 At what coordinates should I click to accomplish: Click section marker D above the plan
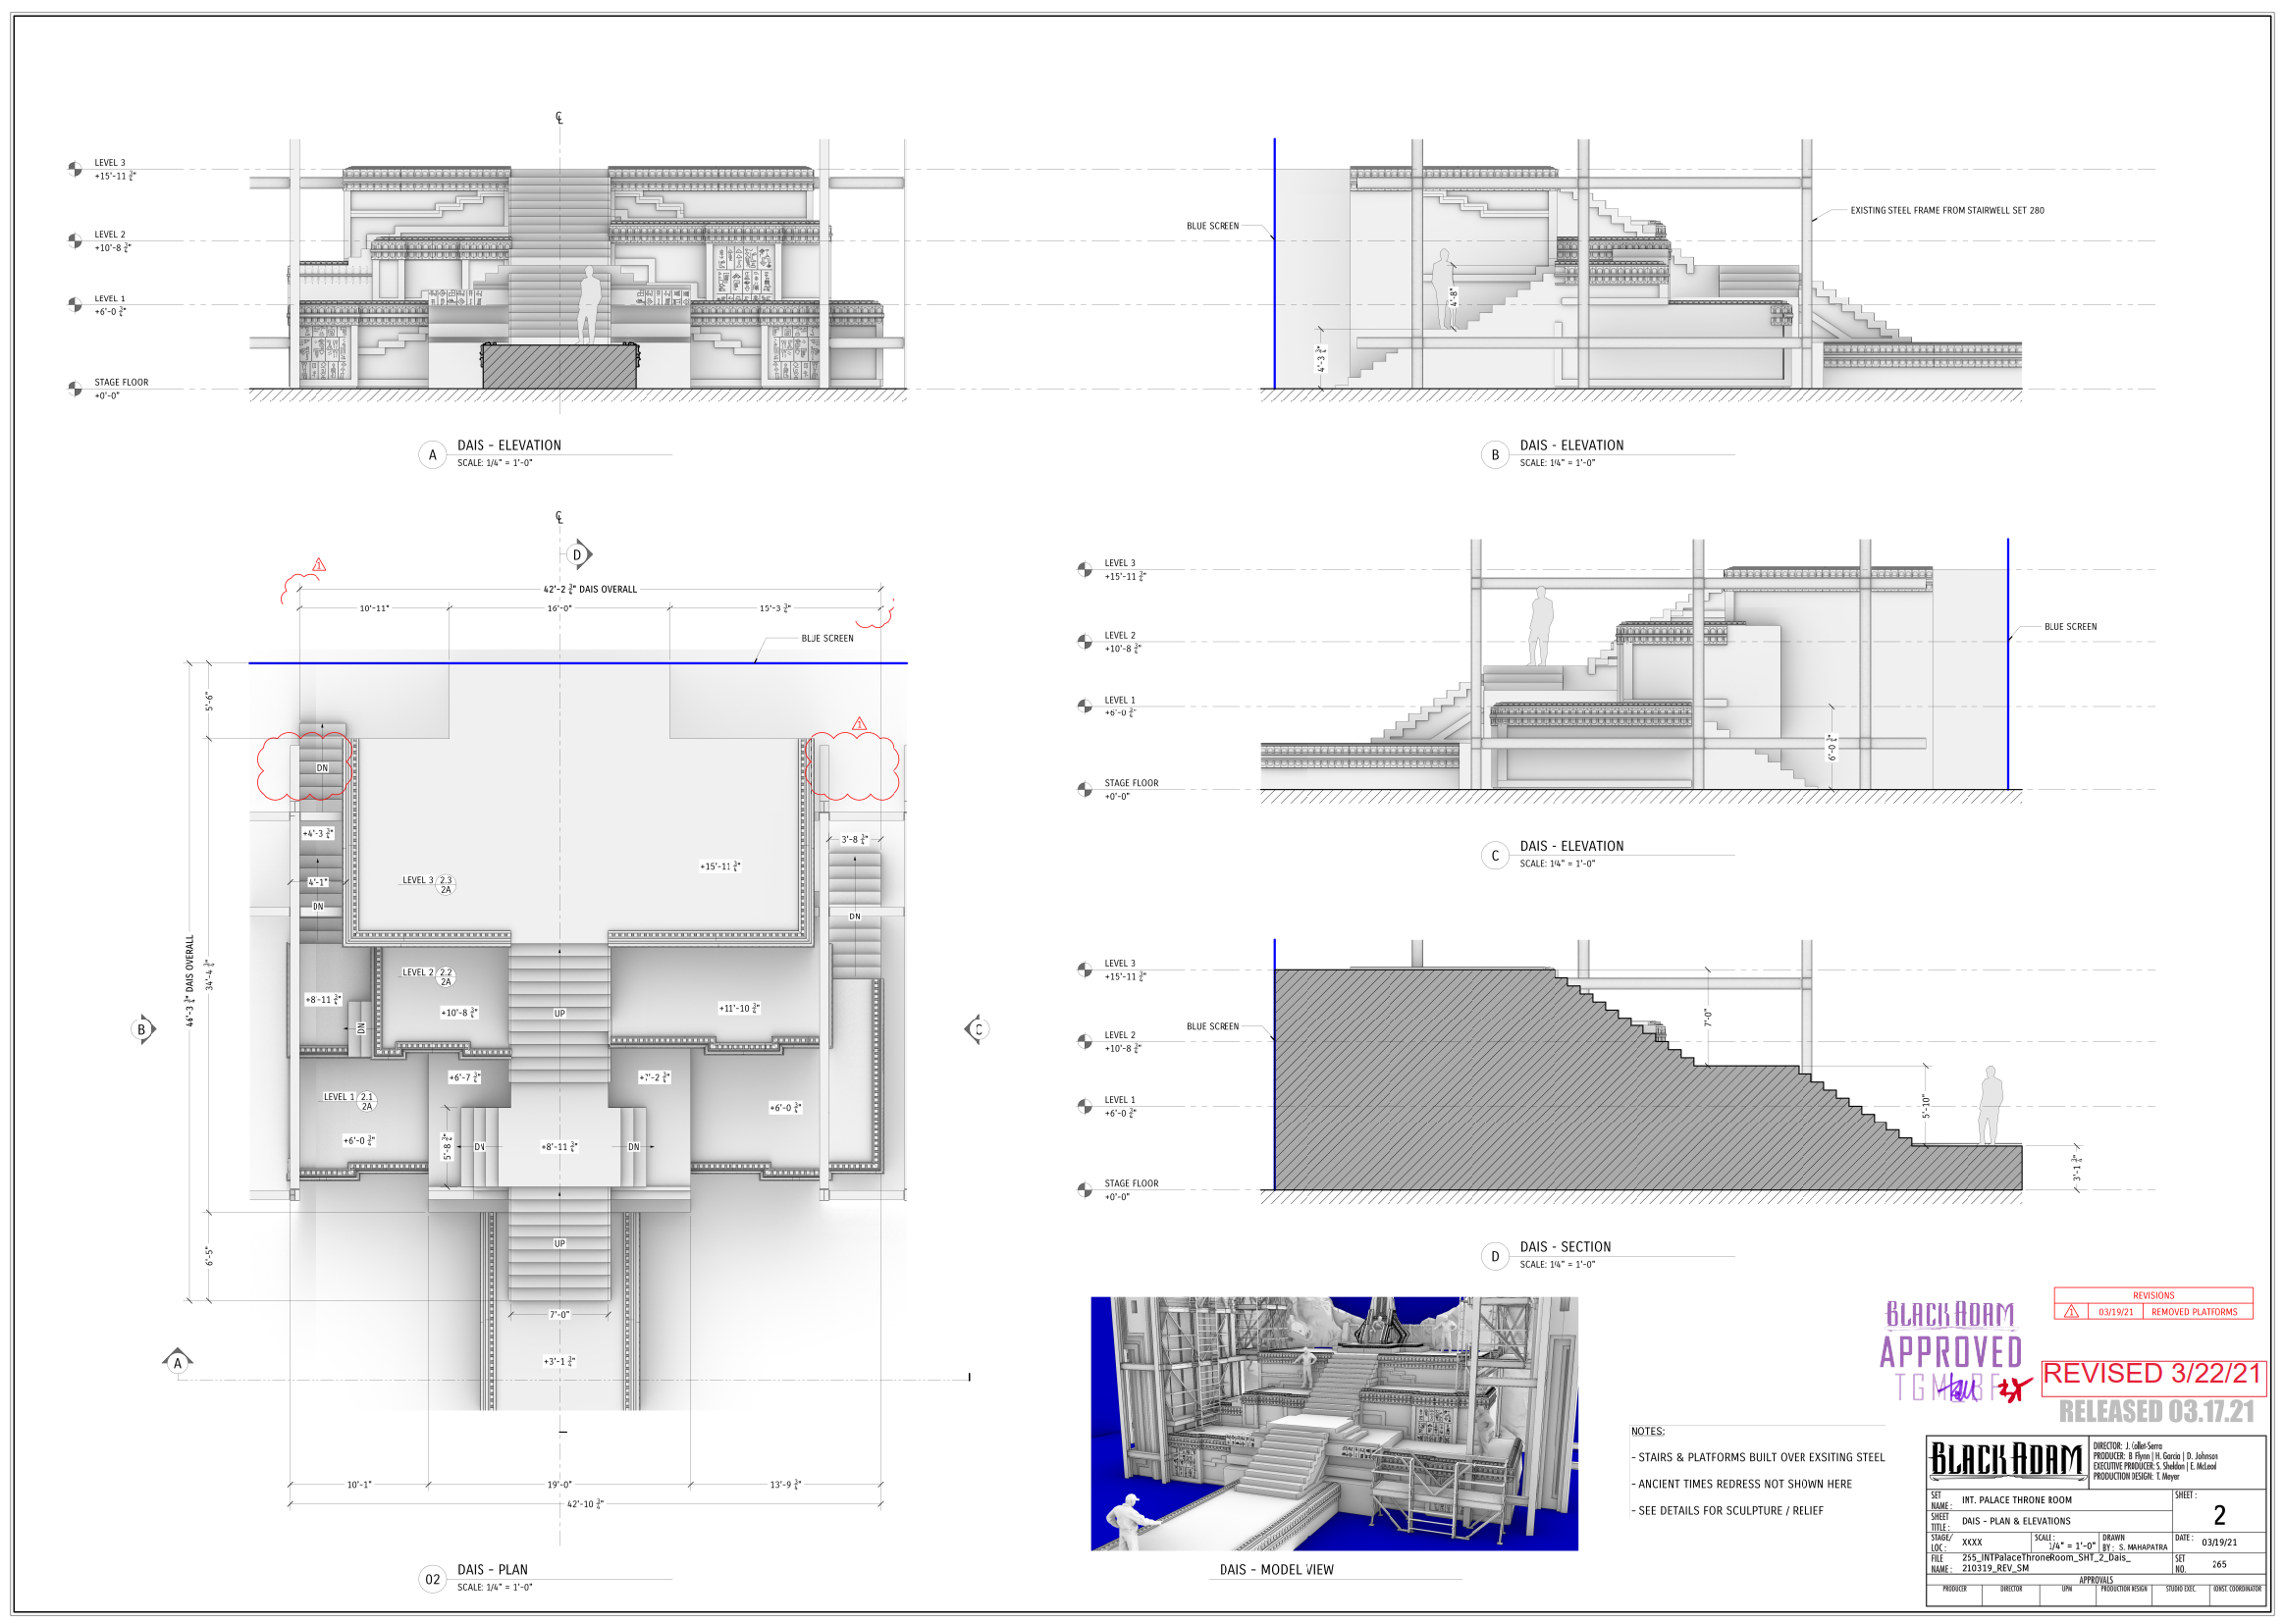tap(577, 555)
